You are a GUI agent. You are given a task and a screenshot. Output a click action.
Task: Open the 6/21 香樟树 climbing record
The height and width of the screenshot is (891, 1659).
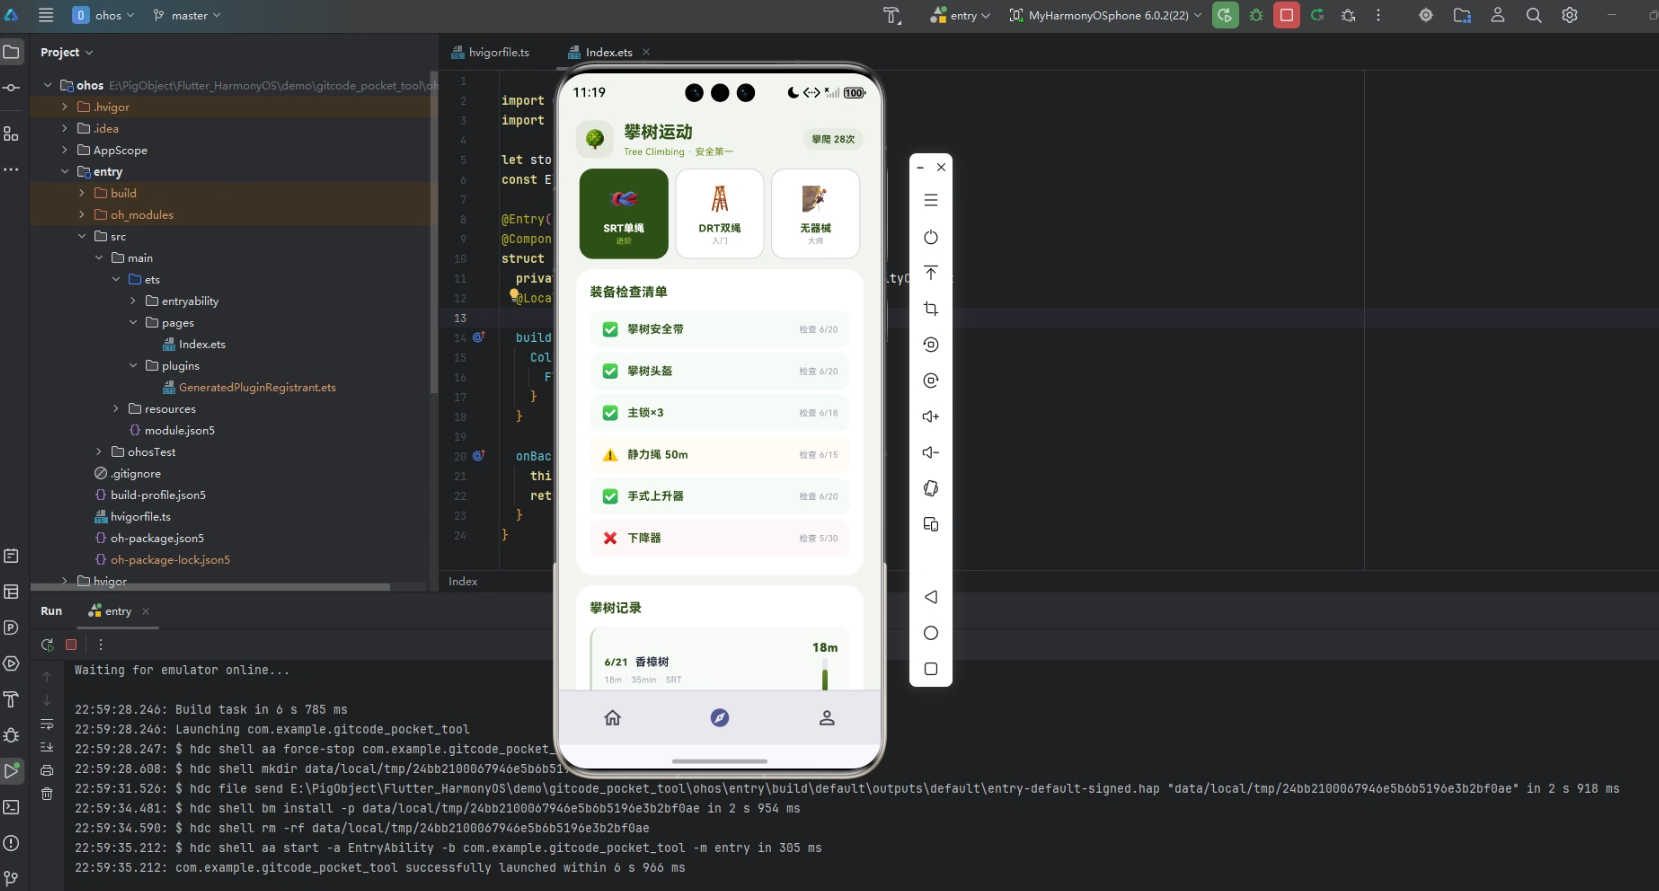[x=720, y=660]
